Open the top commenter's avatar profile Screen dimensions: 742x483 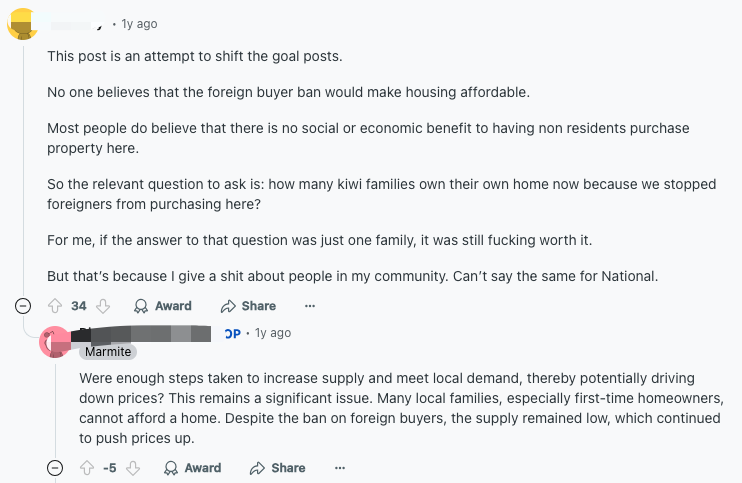23,23
